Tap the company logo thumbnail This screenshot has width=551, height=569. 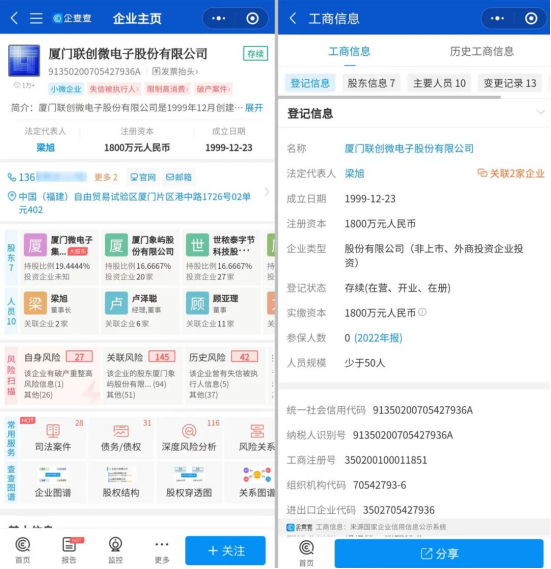point(24,61)
